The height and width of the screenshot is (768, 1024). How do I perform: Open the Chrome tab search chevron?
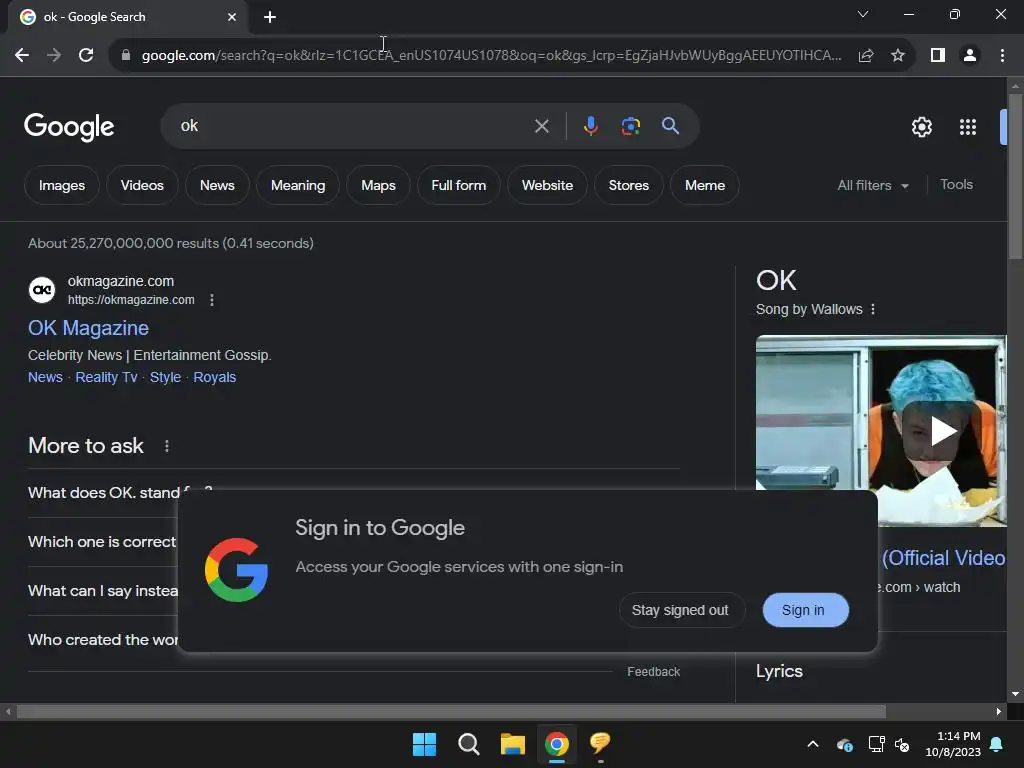[x=863, y=14]
